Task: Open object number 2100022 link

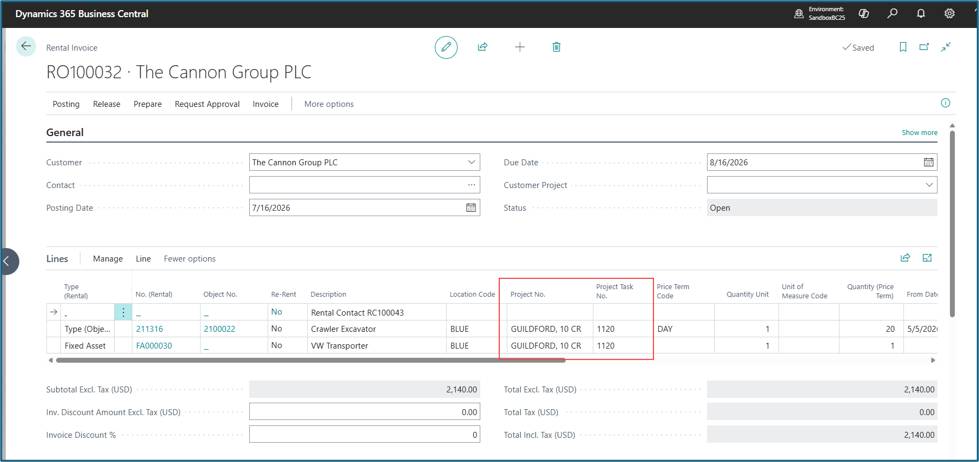Action: (x=219, y=328)
